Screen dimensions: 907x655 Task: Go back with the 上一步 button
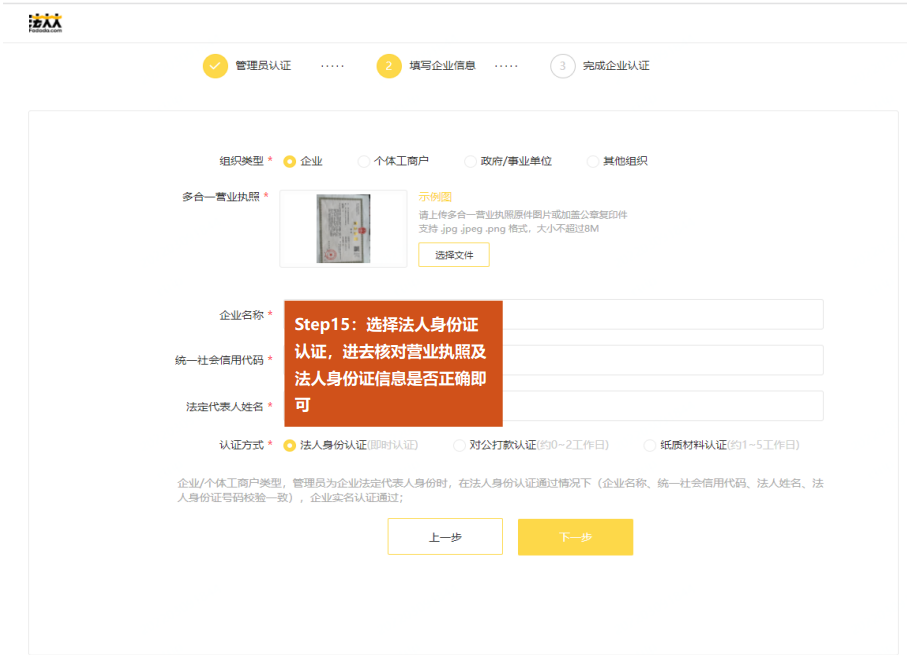tap(445, 537)
